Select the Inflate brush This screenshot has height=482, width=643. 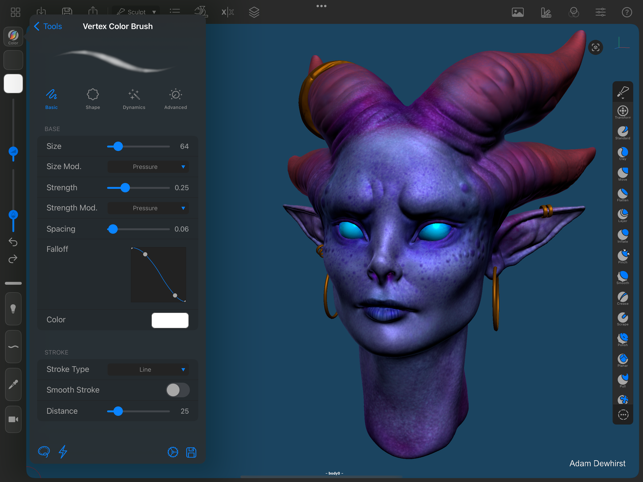[622, 236]
